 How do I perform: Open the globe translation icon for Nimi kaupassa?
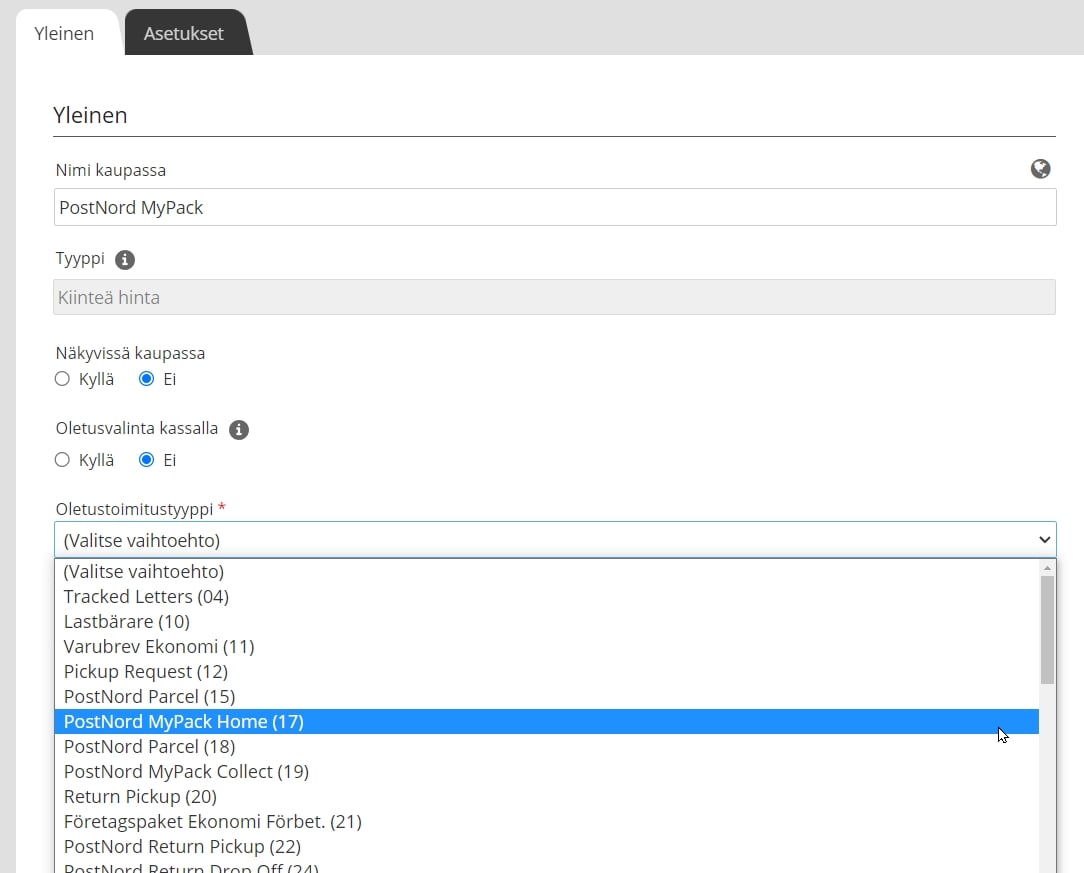tap(1040, 169)
